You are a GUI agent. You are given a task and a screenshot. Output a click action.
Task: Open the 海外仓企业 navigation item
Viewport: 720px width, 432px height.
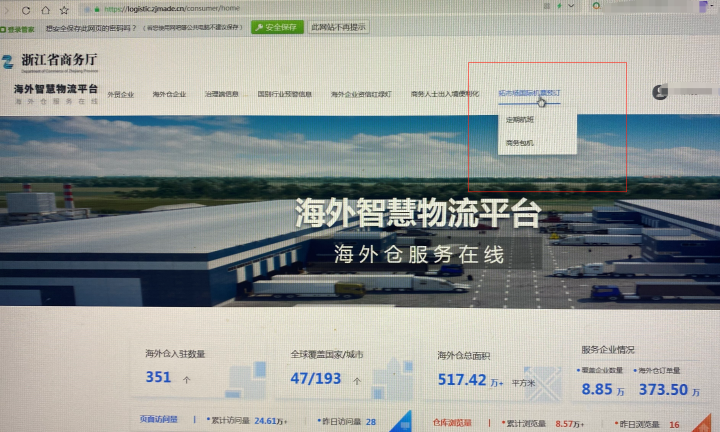(169, 94)
